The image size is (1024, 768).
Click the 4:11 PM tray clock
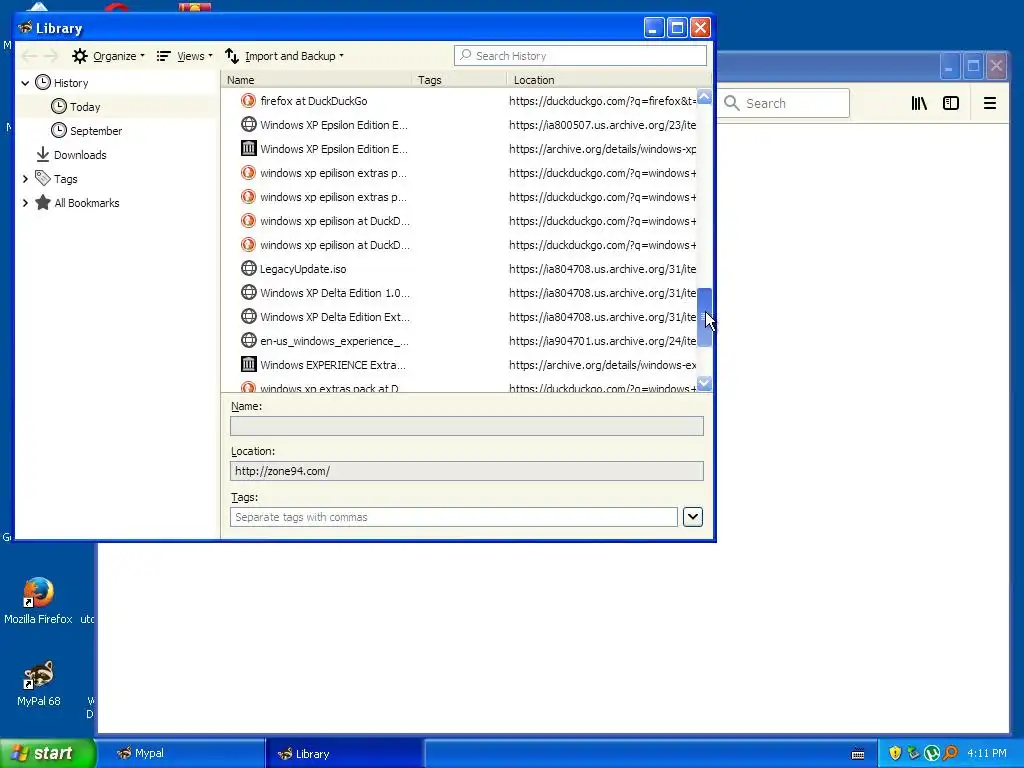click(x=987, y=753)
